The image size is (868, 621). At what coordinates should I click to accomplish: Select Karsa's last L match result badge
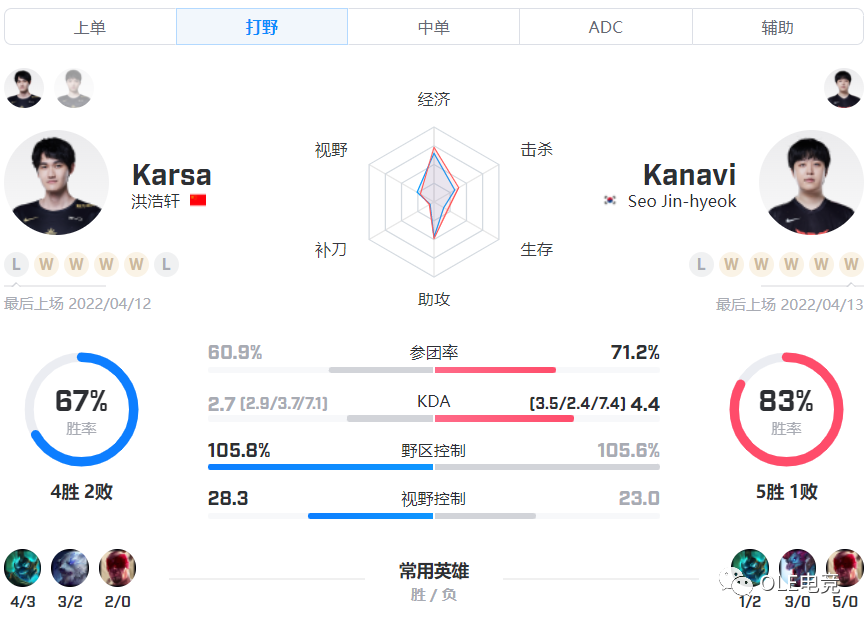point(167,265)
